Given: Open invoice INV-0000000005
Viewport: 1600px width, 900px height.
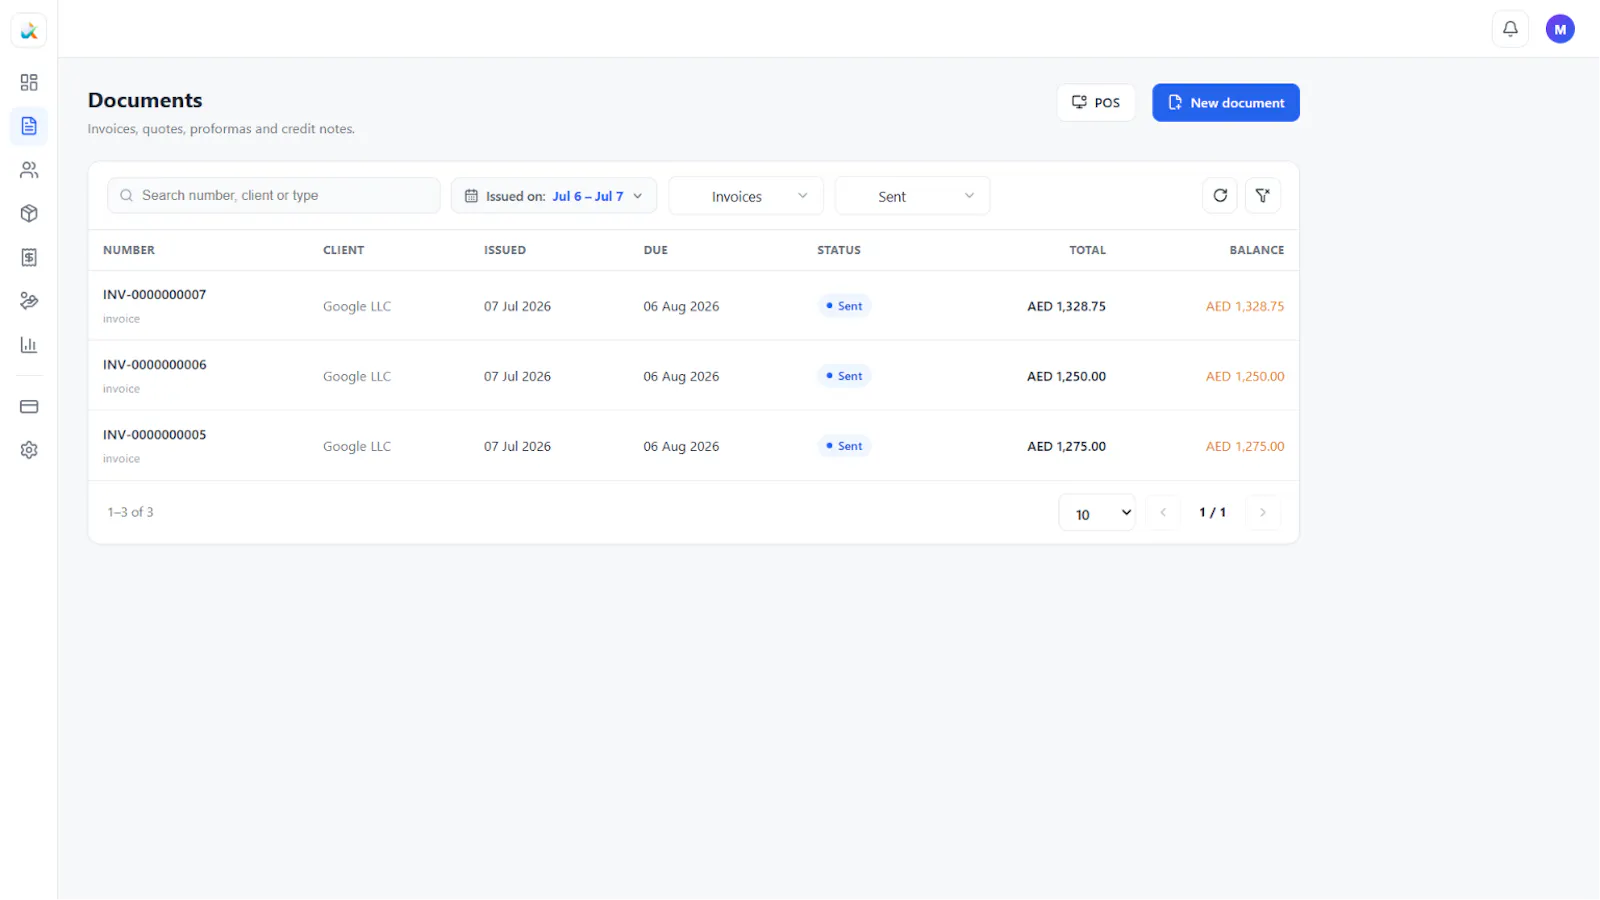Looking at the screenshot, I should (x=154, y=435).
